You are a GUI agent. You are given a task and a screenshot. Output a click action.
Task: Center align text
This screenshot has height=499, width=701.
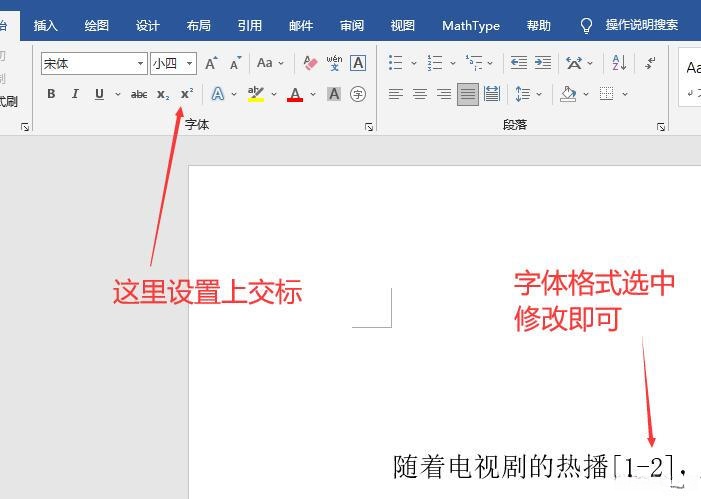tap(420, 94)
